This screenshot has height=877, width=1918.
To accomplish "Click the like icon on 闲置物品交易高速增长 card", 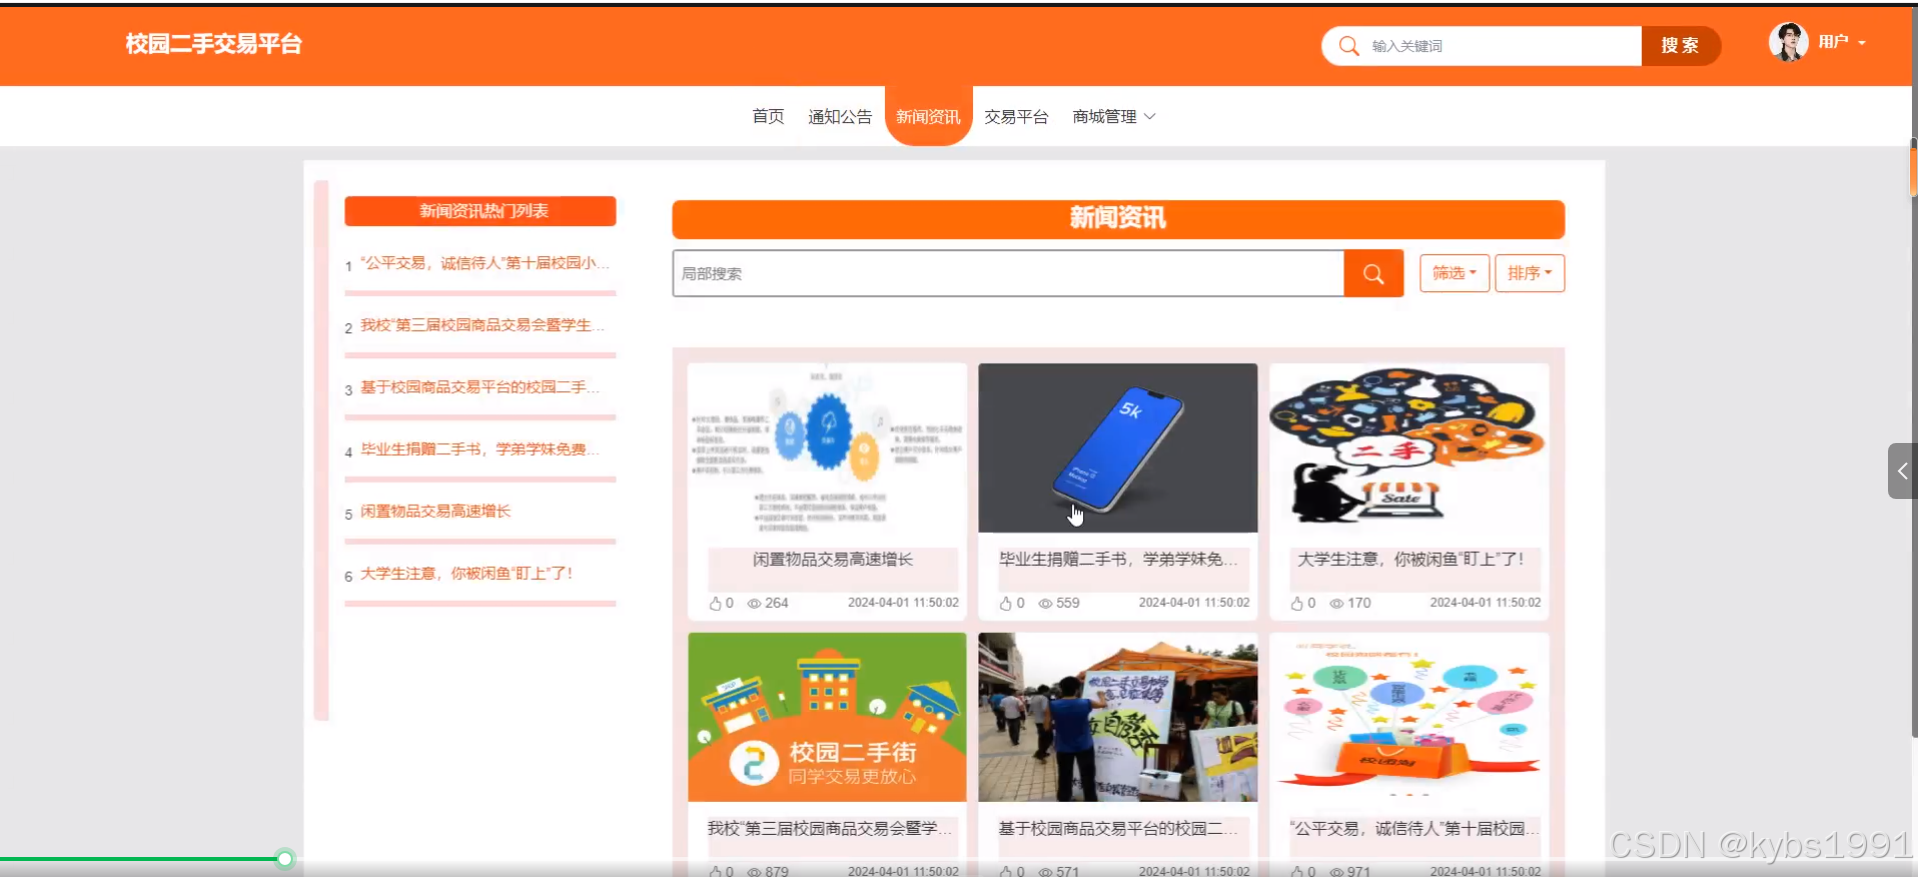I will pyautogui.click(x=715, y=603).
